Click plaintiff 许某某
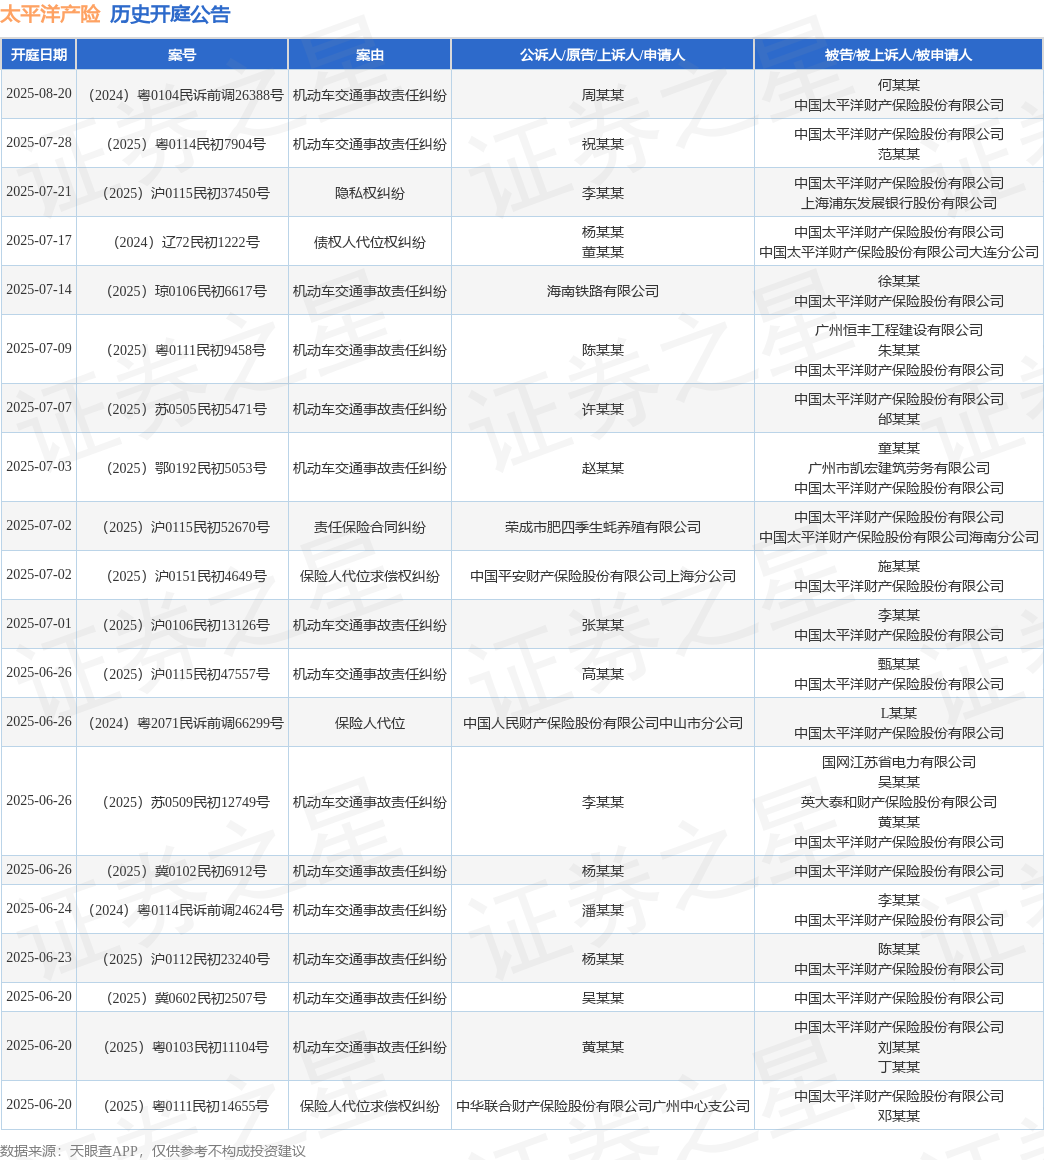 602,409
